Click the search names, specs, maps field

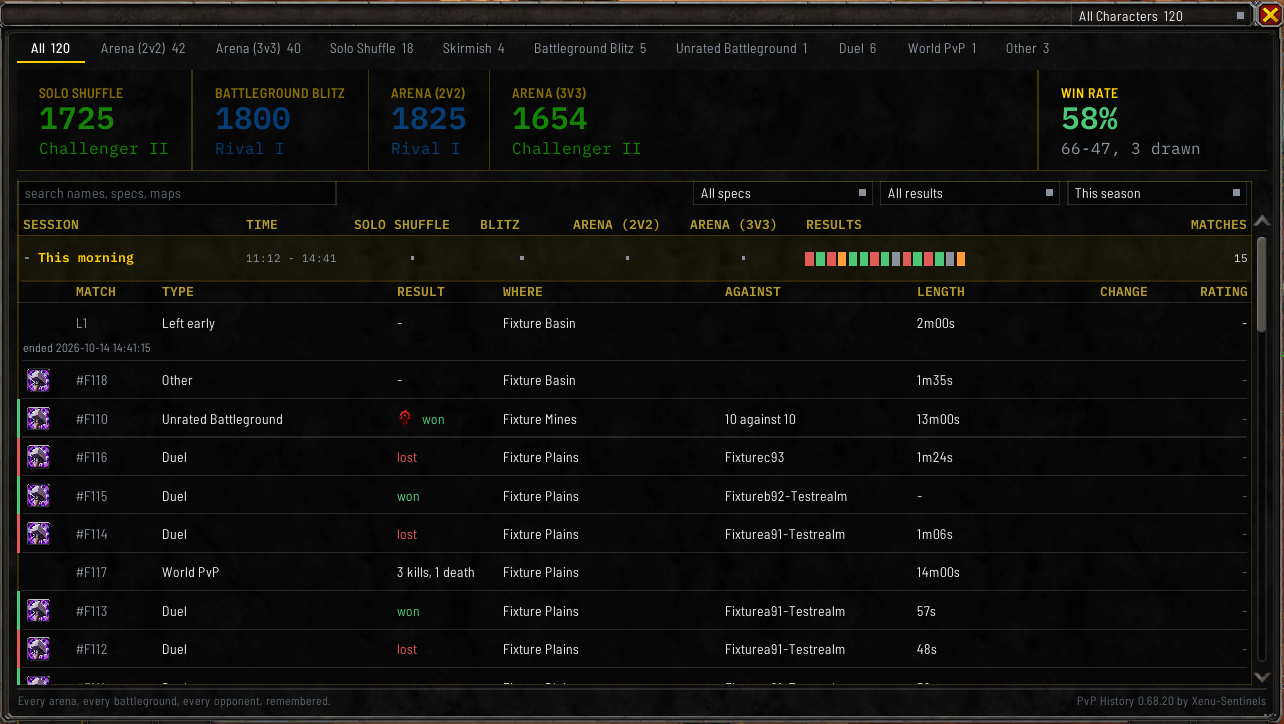(178, 193)
